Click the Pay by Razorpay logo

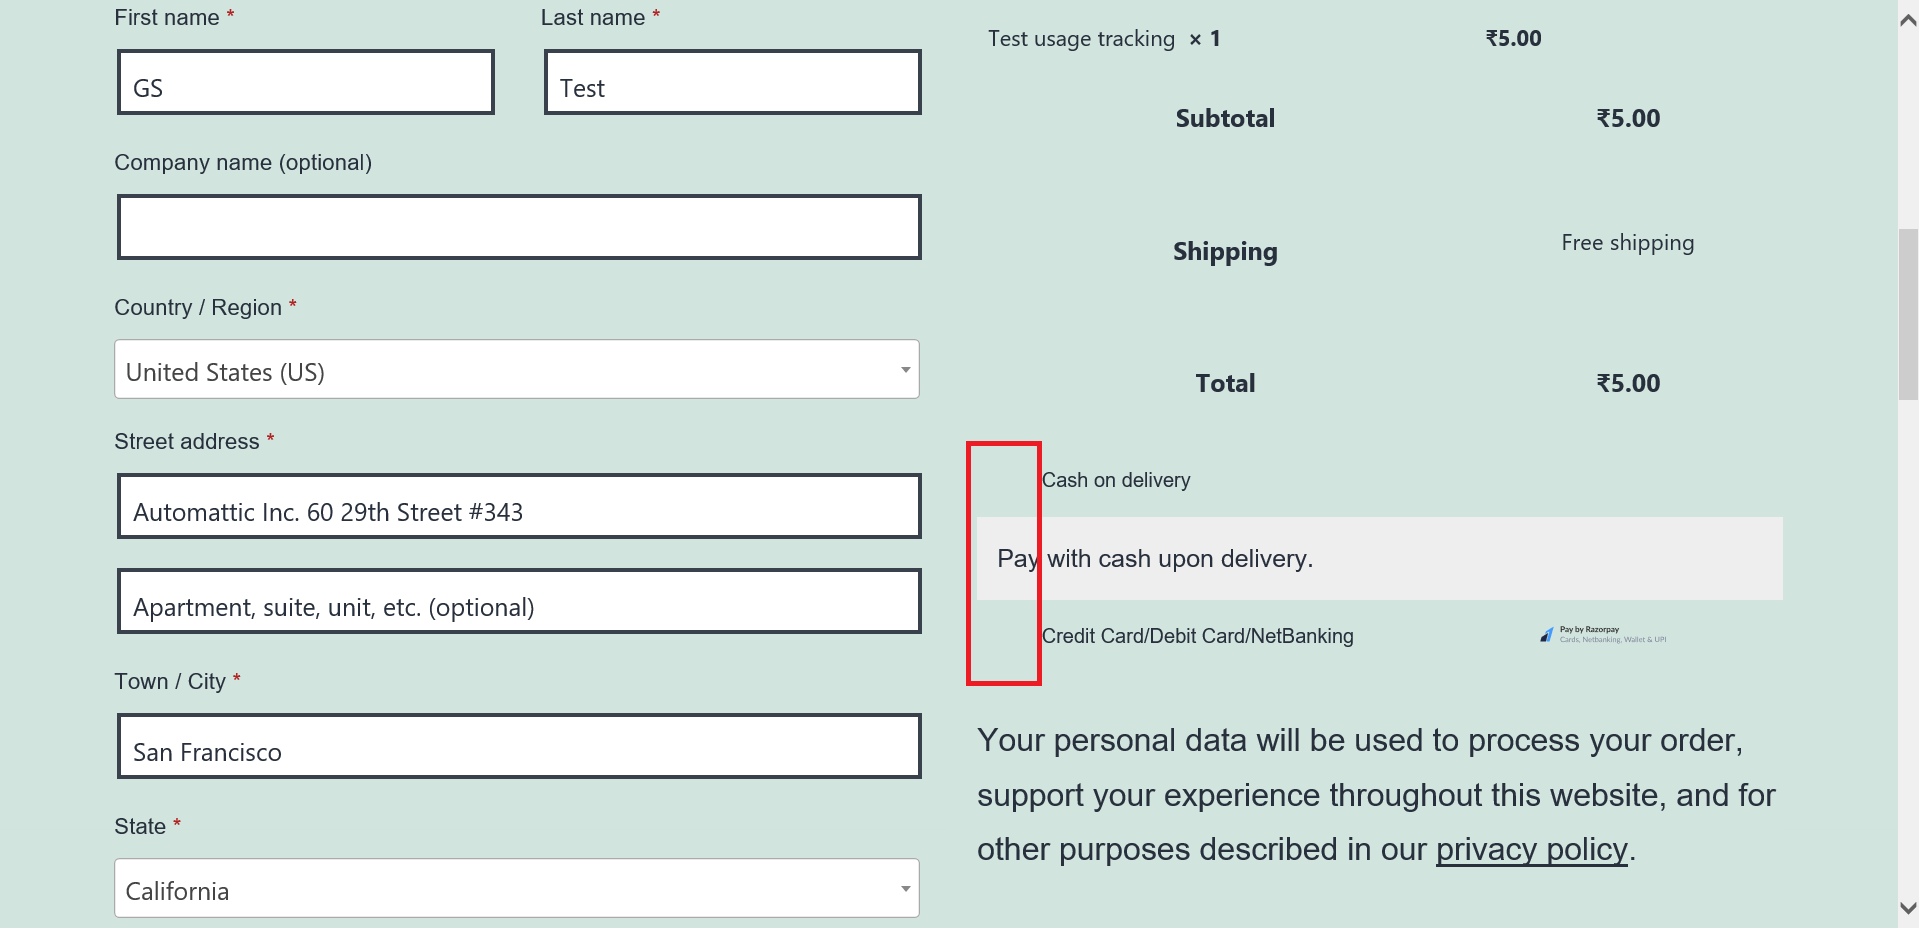[x=1600, y=634]
